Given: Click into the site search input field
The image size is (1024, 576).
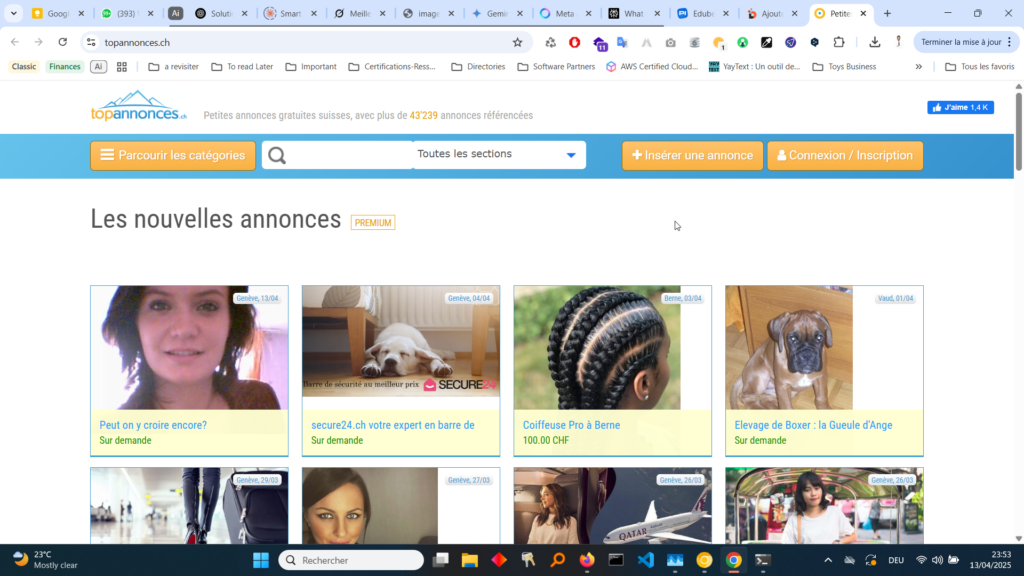Looking at the screenshot, I should [x=347, y=155].
